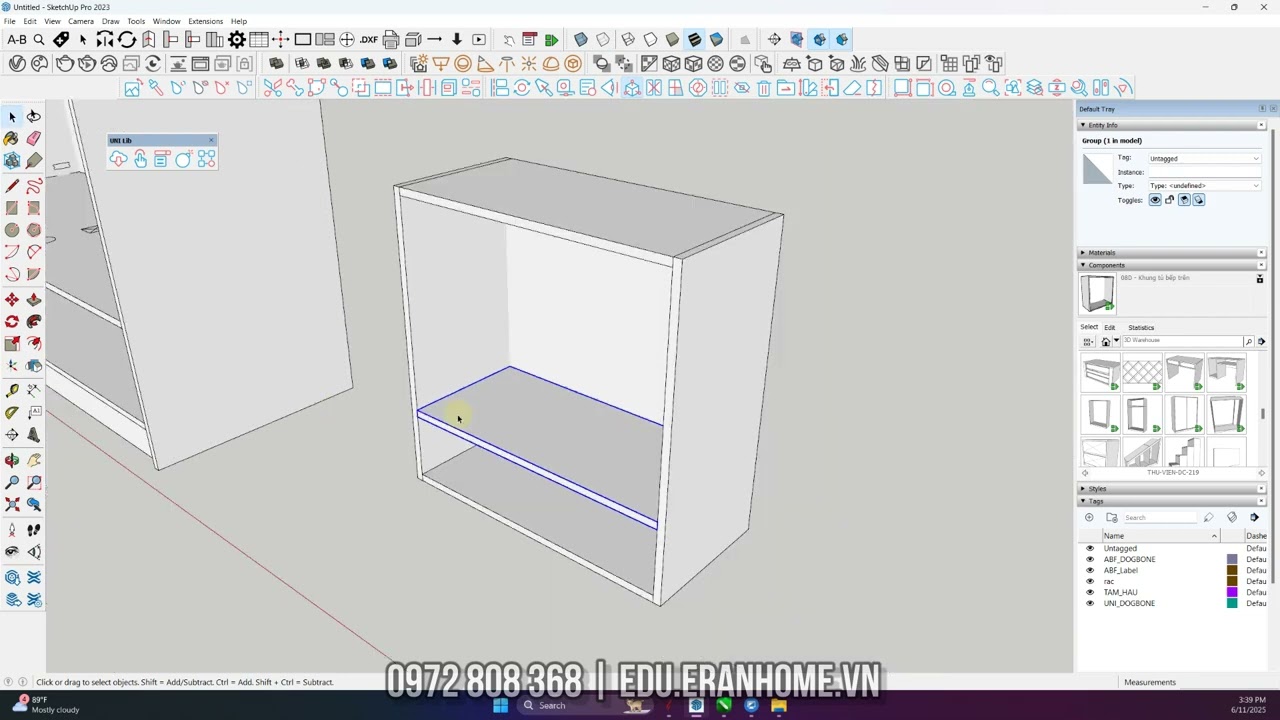This screenshot has height=720, width=1280.
Task: Open the Type undefined dropdown
Action: click(1204, 185)
